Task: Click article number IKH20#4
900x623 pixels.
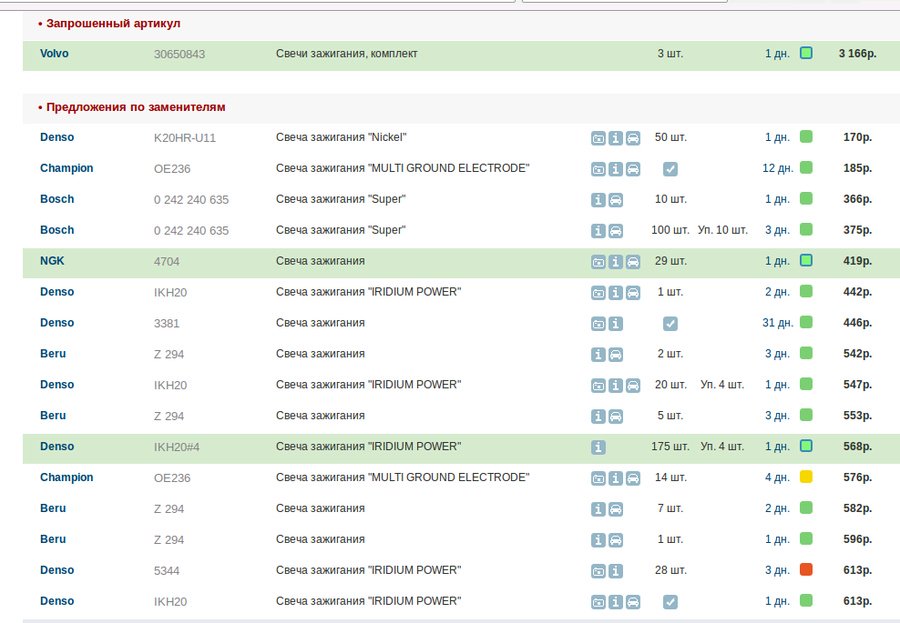Action: pyautogui.click(x=176, y=447)
